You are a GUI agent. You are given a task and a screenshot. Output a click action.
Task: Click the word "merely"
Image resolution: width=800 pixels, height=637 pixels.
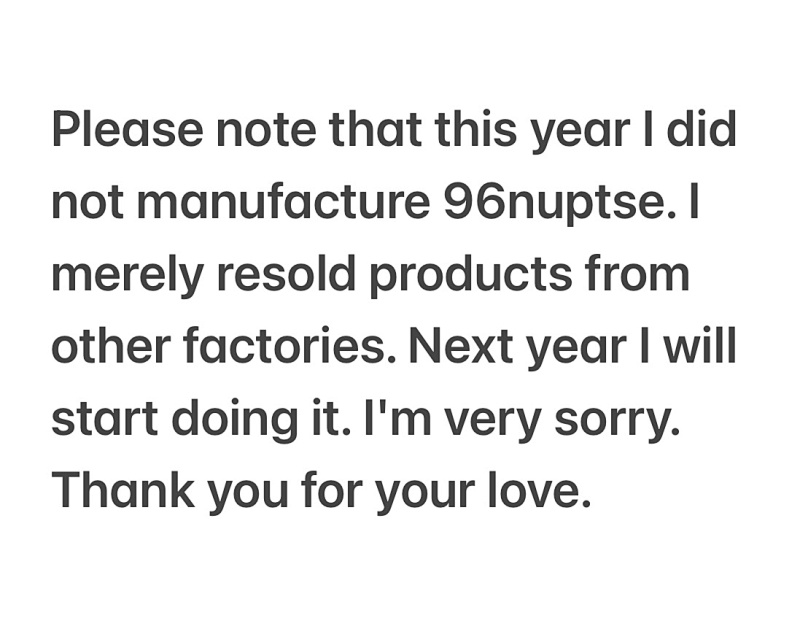coord(128,275)
